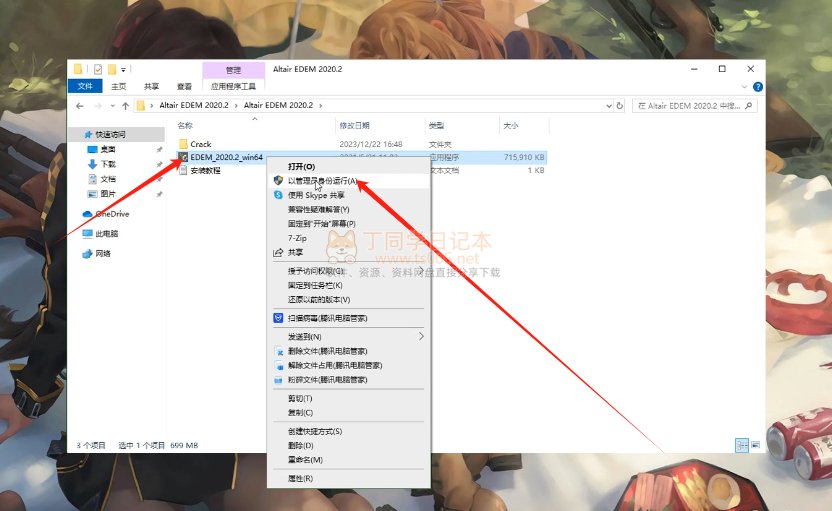Click the new folder icon in title bar
Image resolution: width=832 pixels, height=511 pixels.
click(111, 69)
